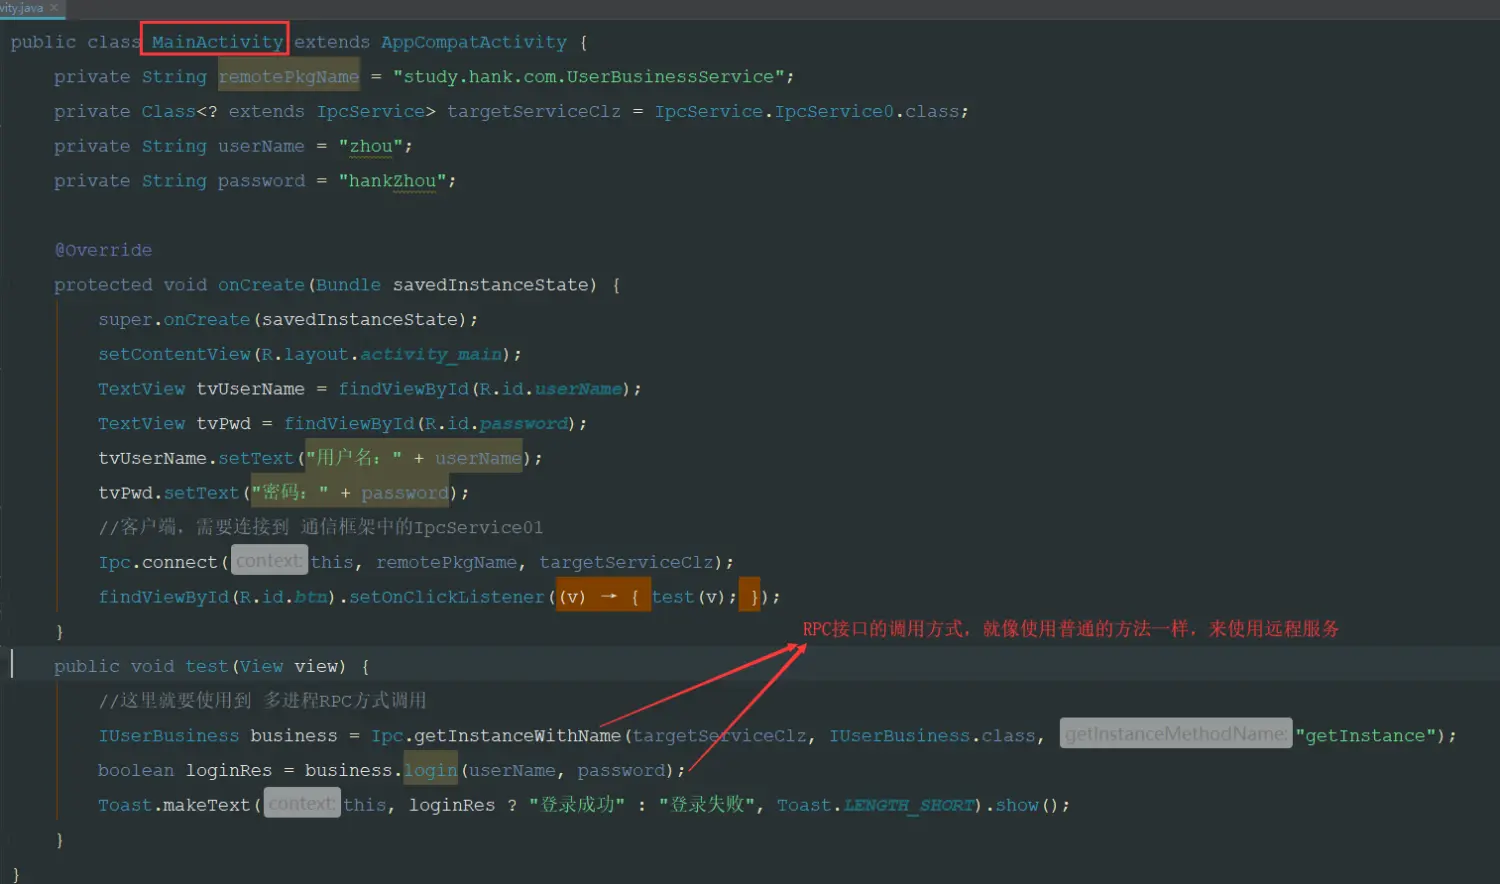Image resolution: width=1500 pixels, height=884 pixels.
Task: Click the getInstanceMethodName: parameter hint
Action: 1176,734
